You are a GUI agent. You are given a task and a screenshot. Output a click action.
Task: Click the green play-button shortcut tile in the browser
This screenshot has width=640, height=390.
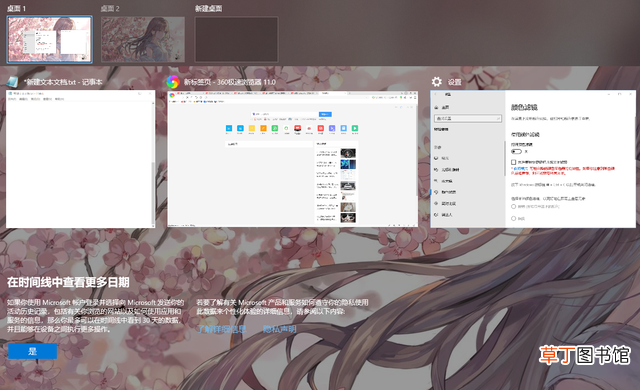(x=355, y=128)
